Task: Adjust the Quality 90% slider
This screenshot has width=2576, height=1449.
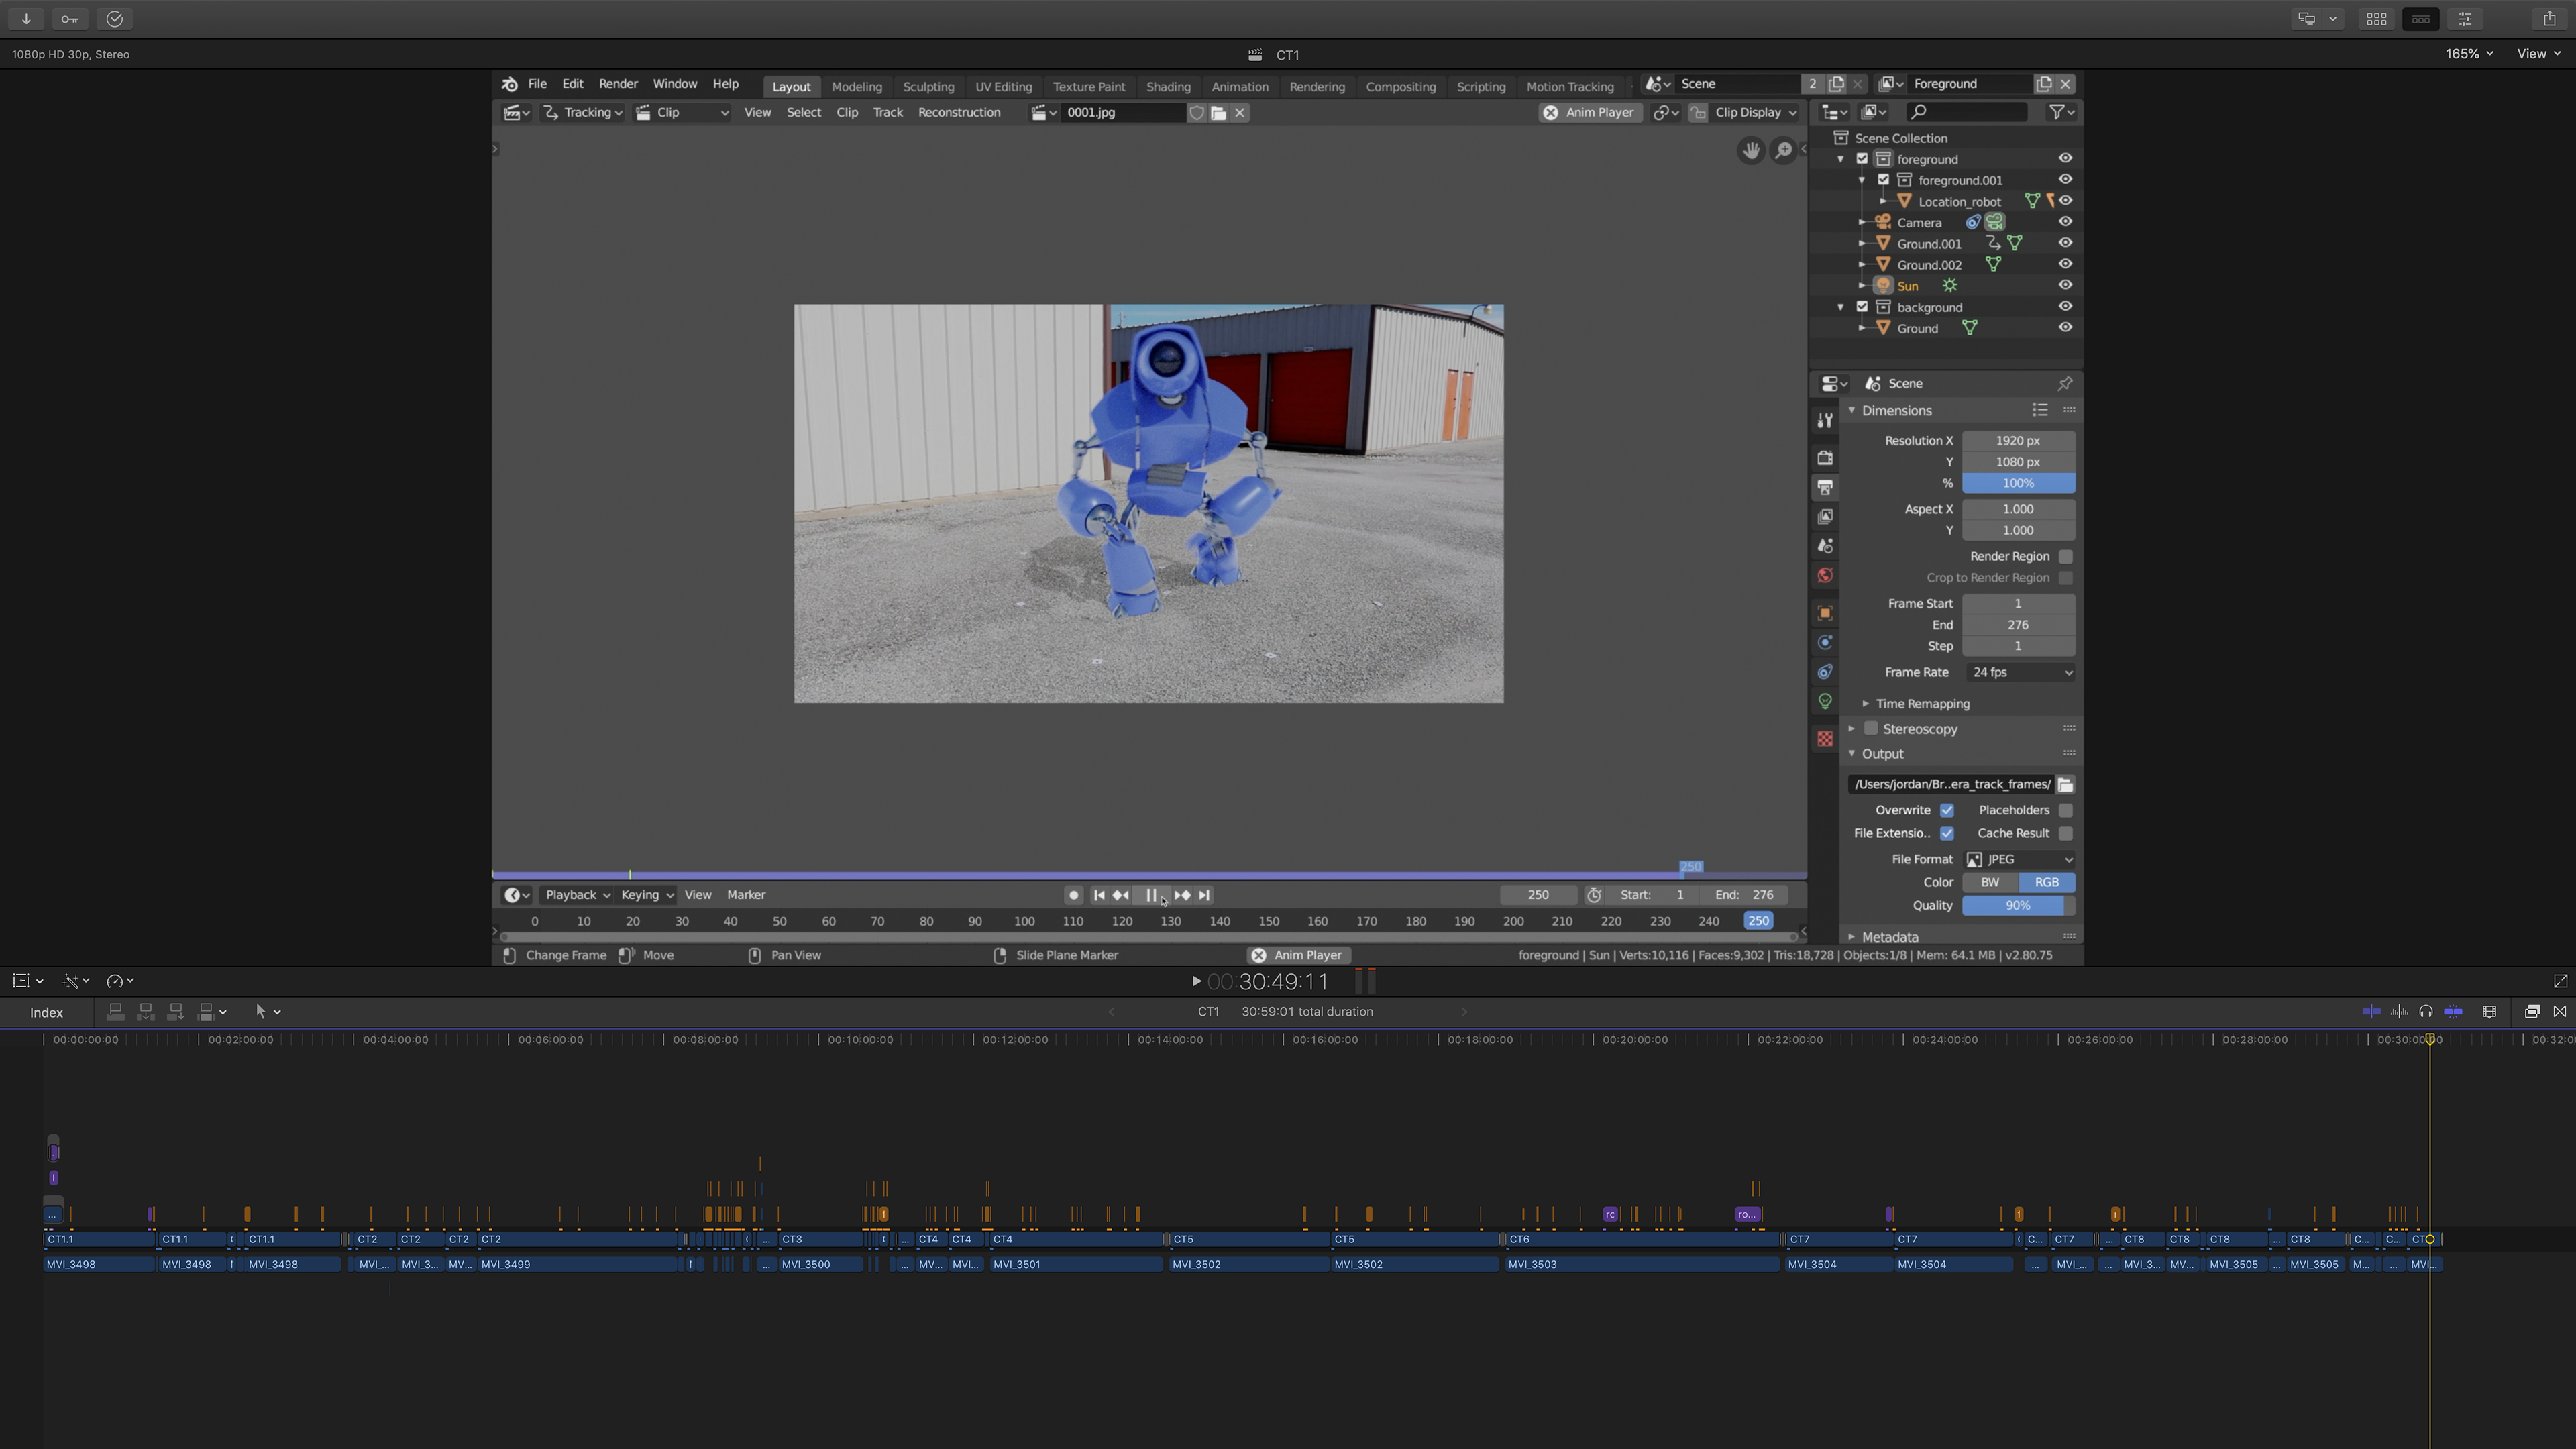Action: [2017, 905]
